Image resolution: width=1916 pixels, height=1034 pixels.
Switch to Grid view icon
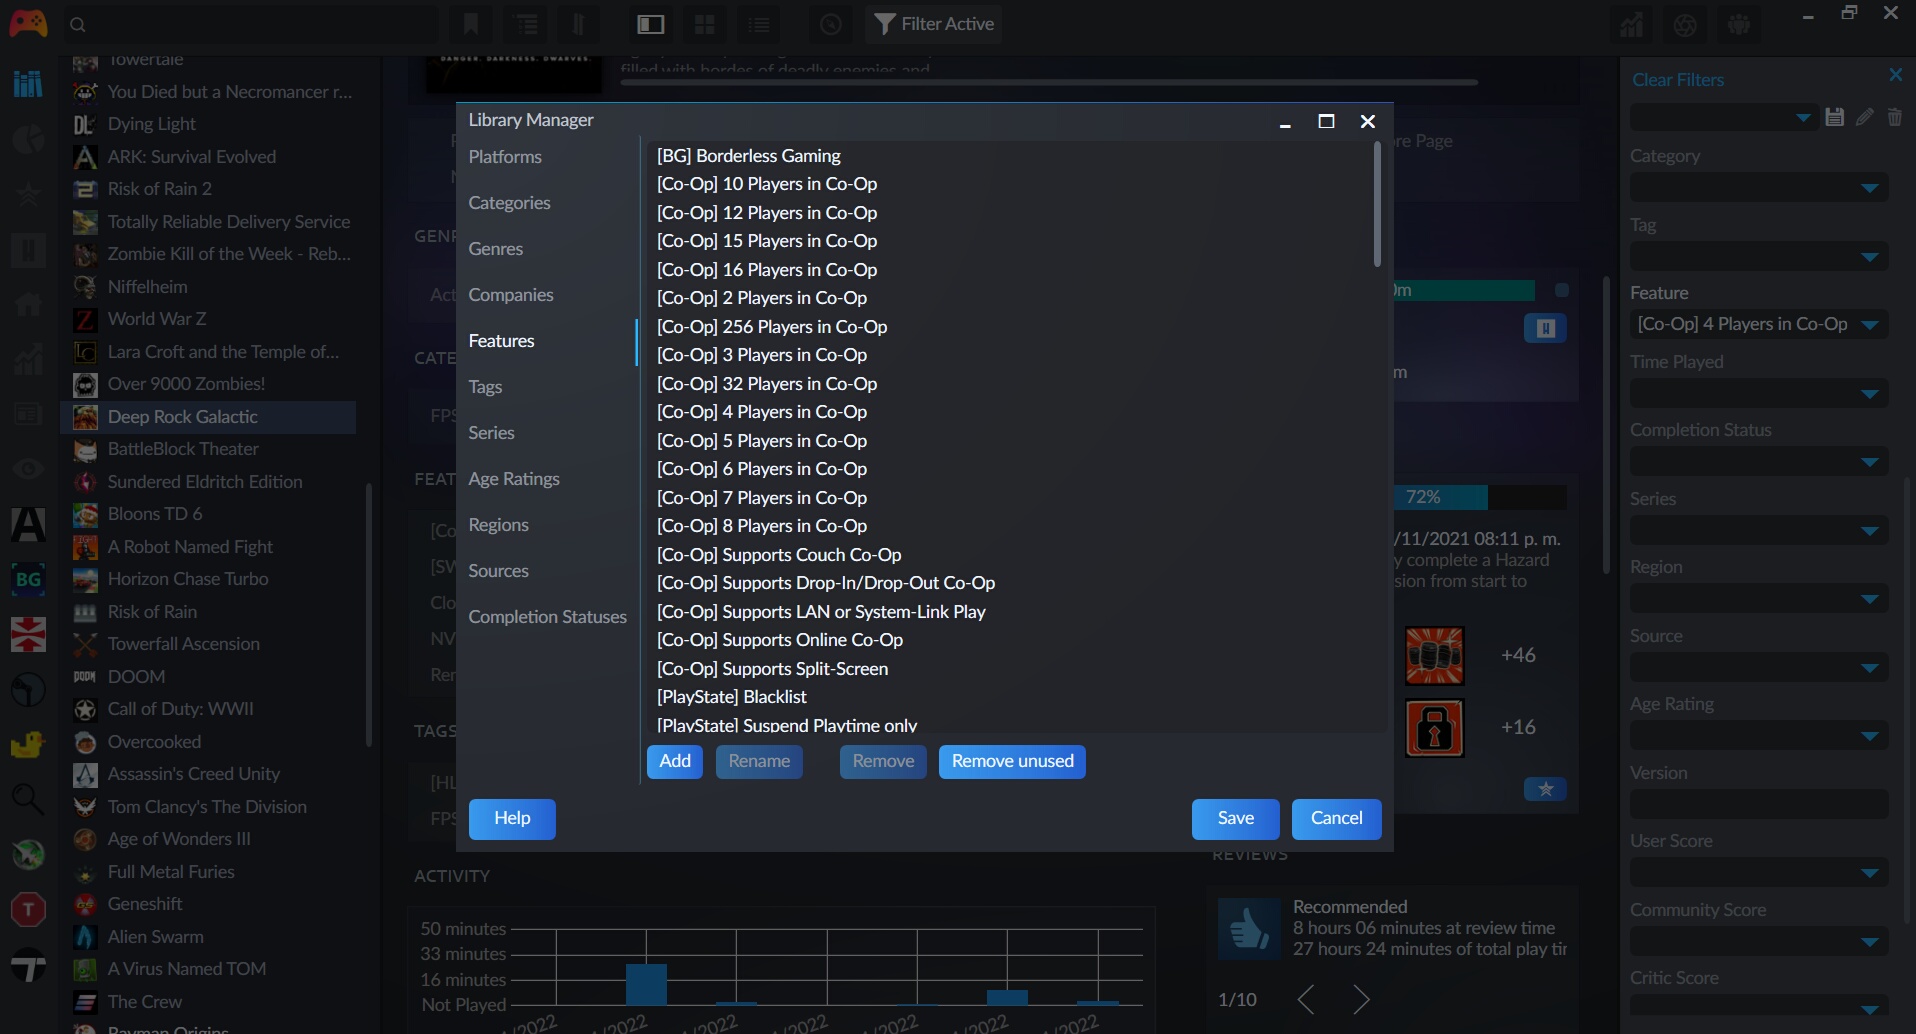click(705, 24)
